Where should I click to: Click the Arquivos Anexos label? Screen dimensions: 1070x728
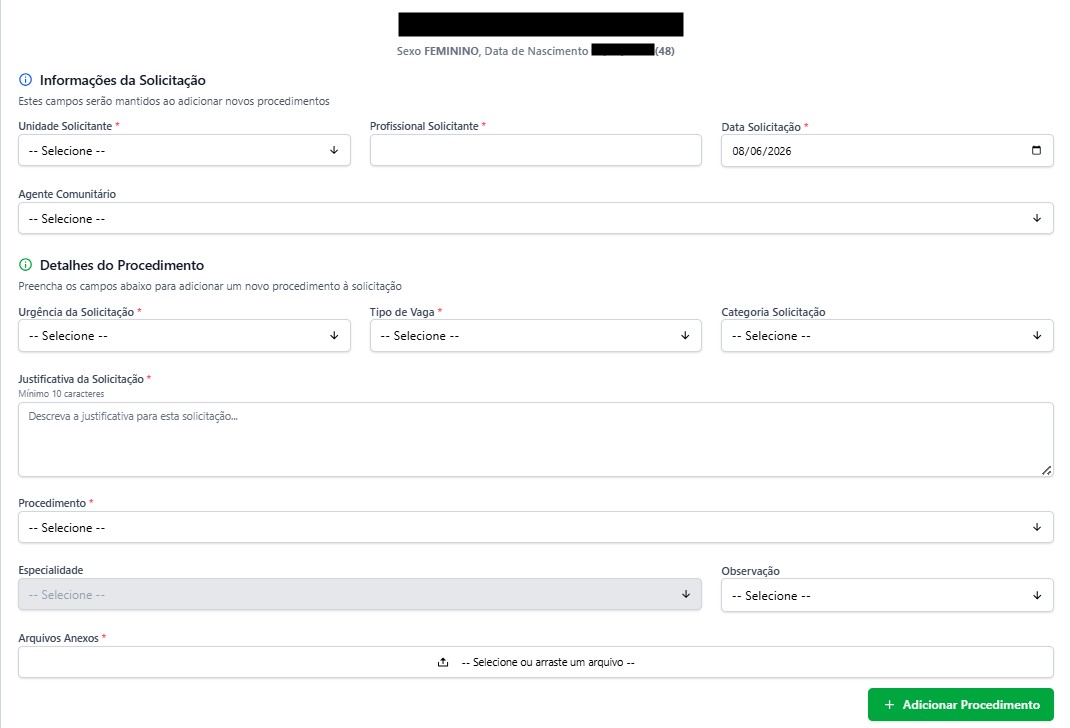[x=58, y=639]
